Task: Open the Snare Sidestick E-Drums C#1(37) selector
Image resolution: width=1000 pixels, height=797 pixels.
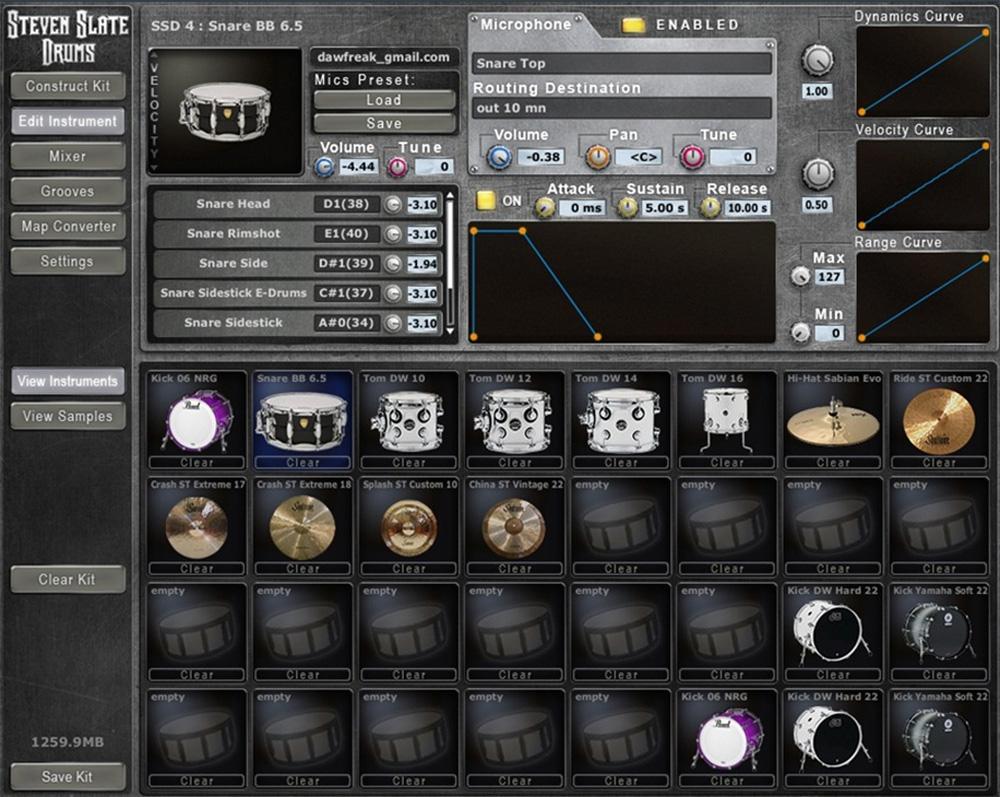Action: click(346, 293)
